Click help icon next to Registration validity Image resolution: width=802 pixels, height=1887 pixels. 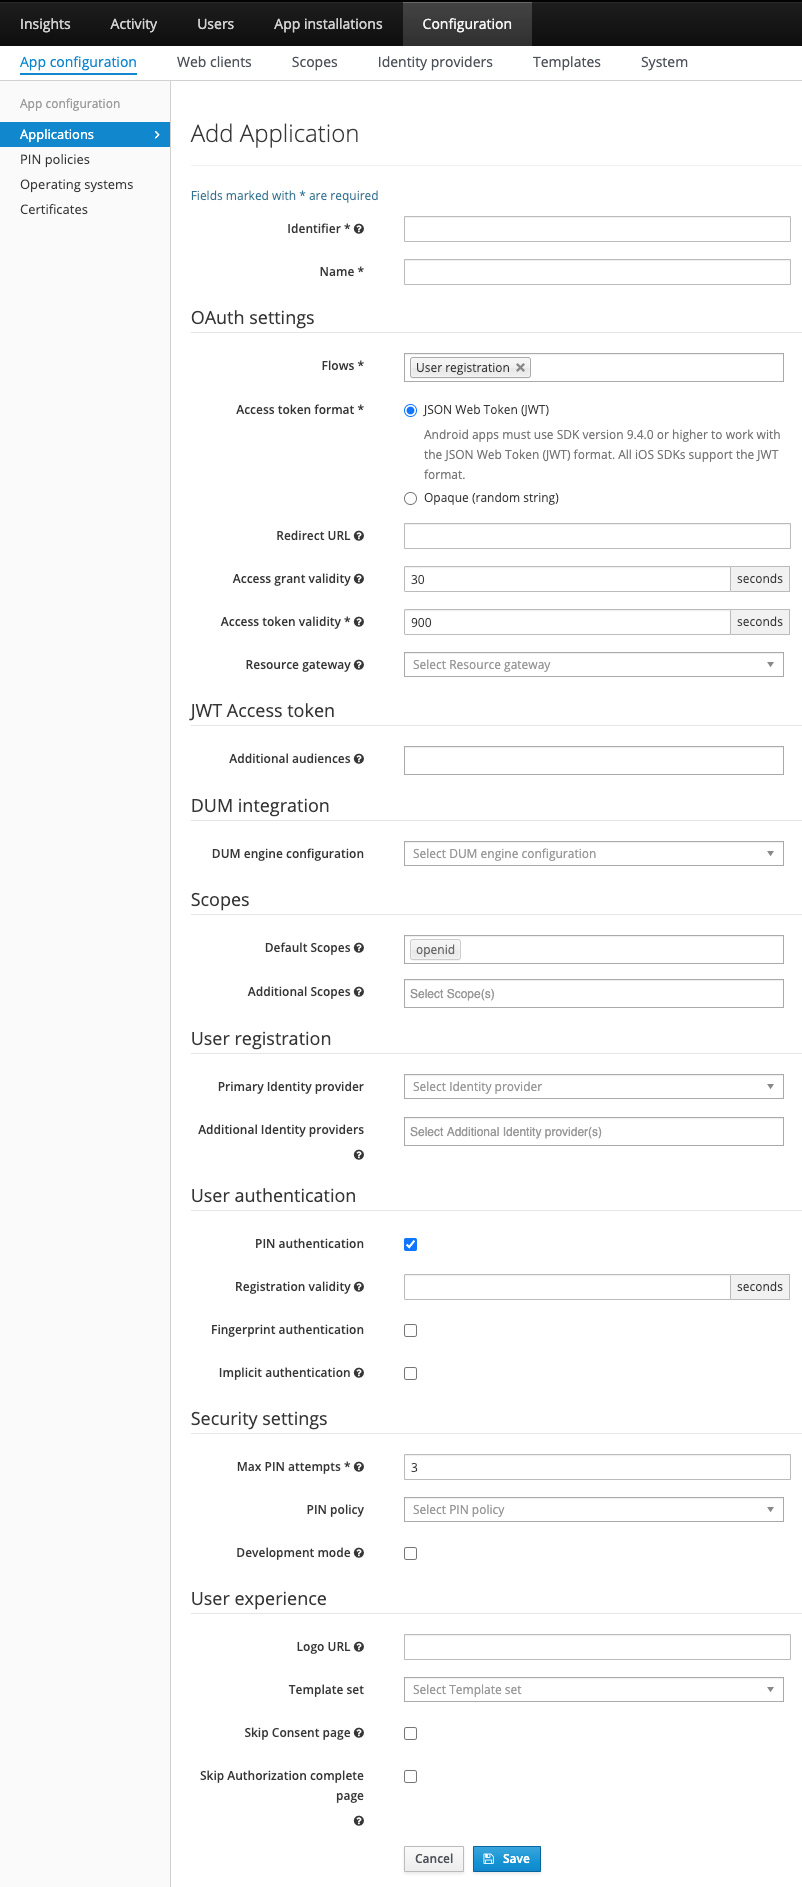(x=360, y=1286)
